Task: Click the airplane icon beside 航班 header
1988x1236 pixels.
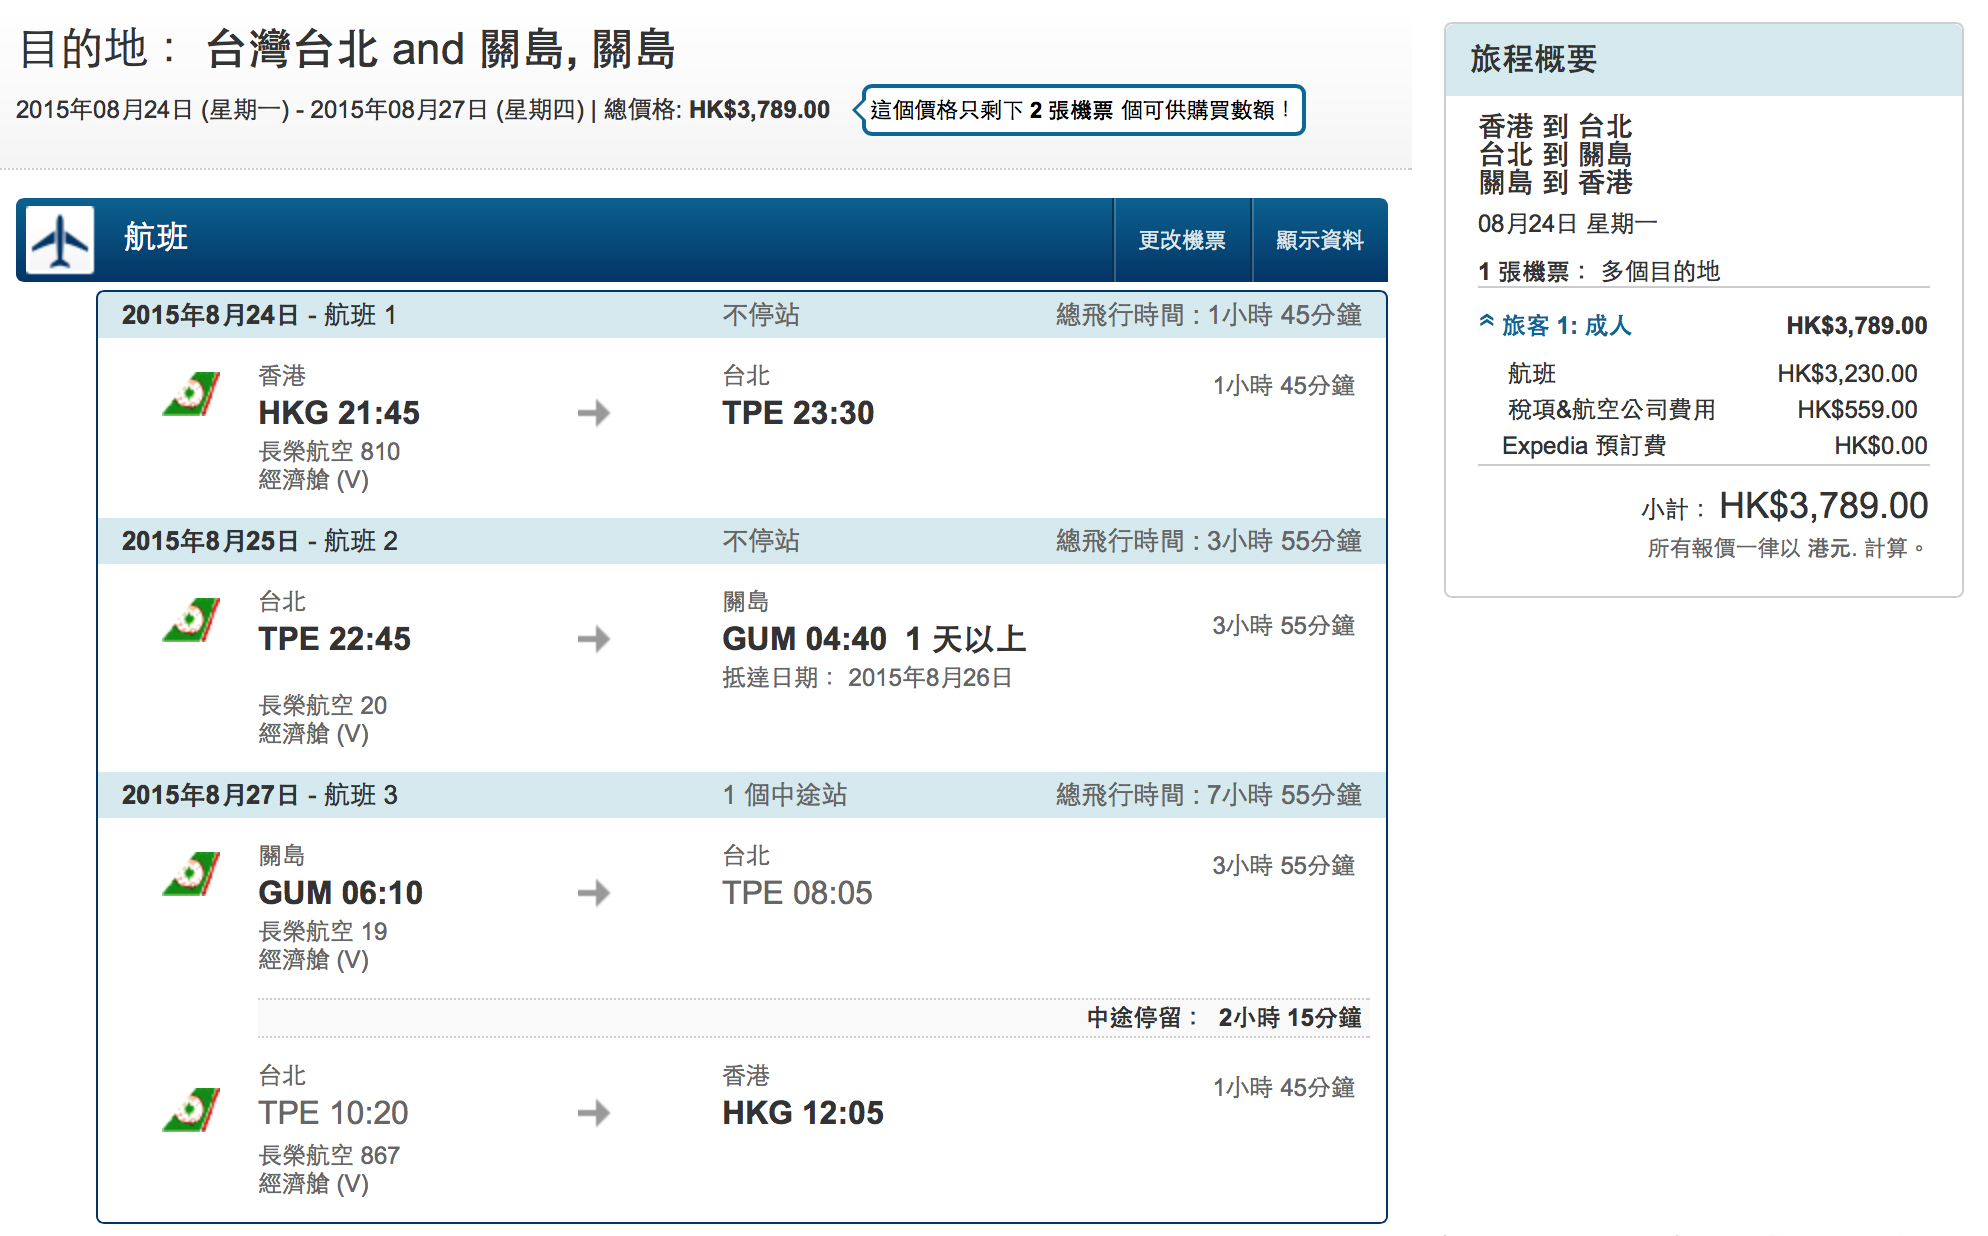Action: point(60,240)
